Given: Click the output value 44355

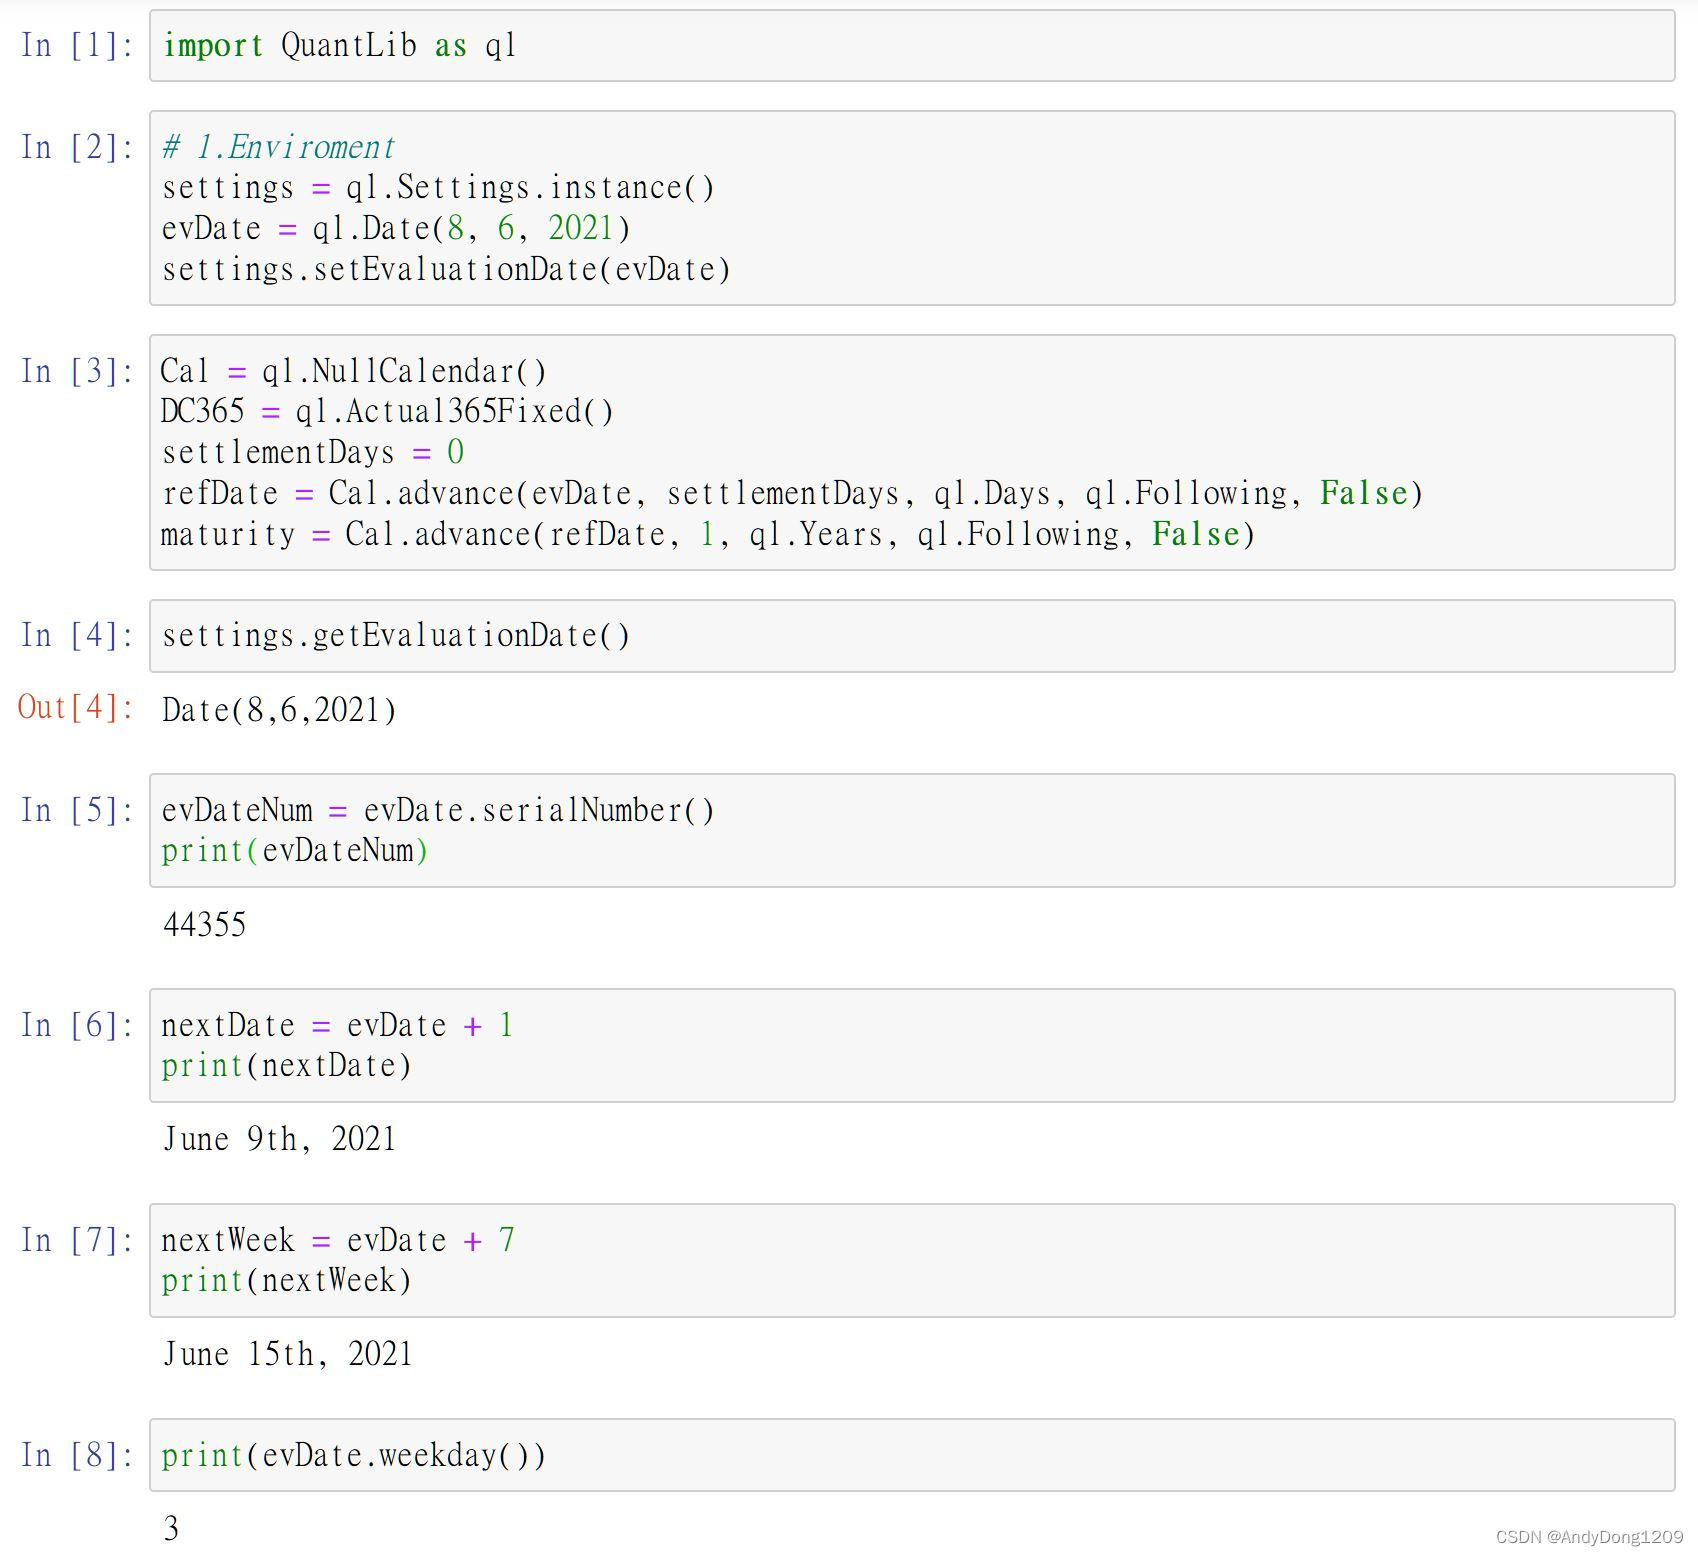Looking at the screenshot, I should [x=204, y=924].
